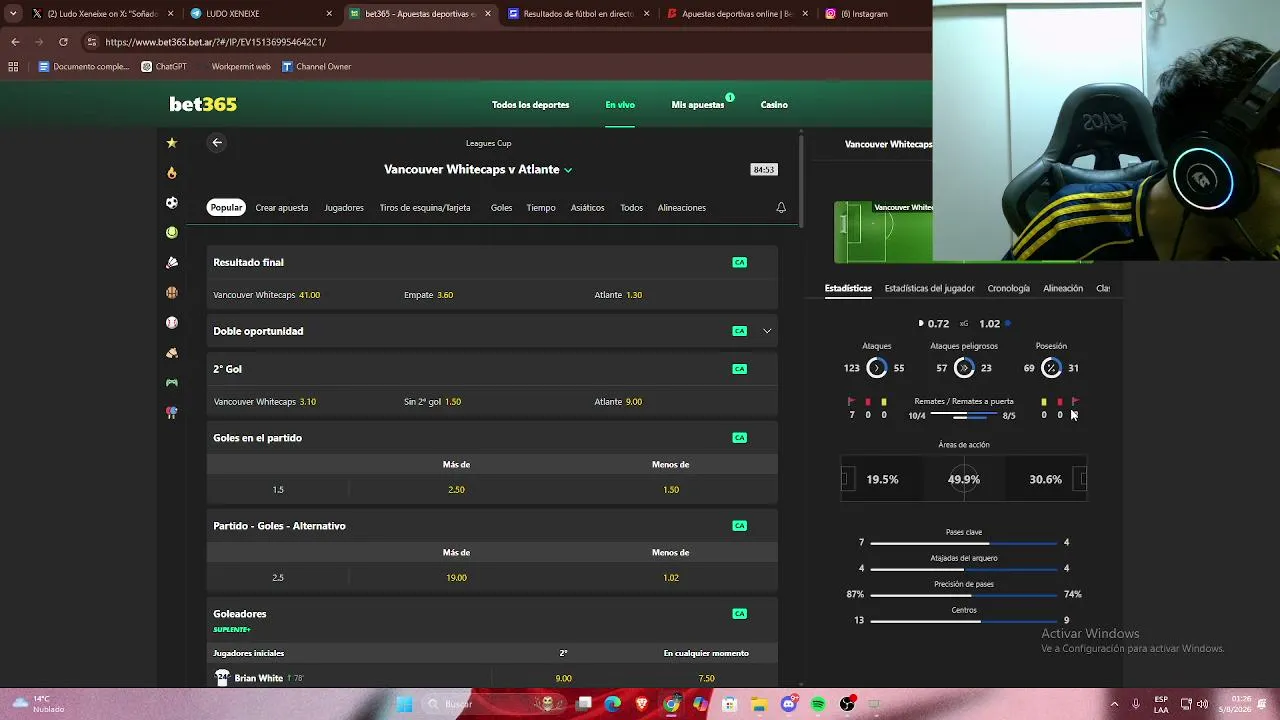This screenshot has width=1280, height=720.
Task: Select the Popular market tab
Action: tap(226, 208)
